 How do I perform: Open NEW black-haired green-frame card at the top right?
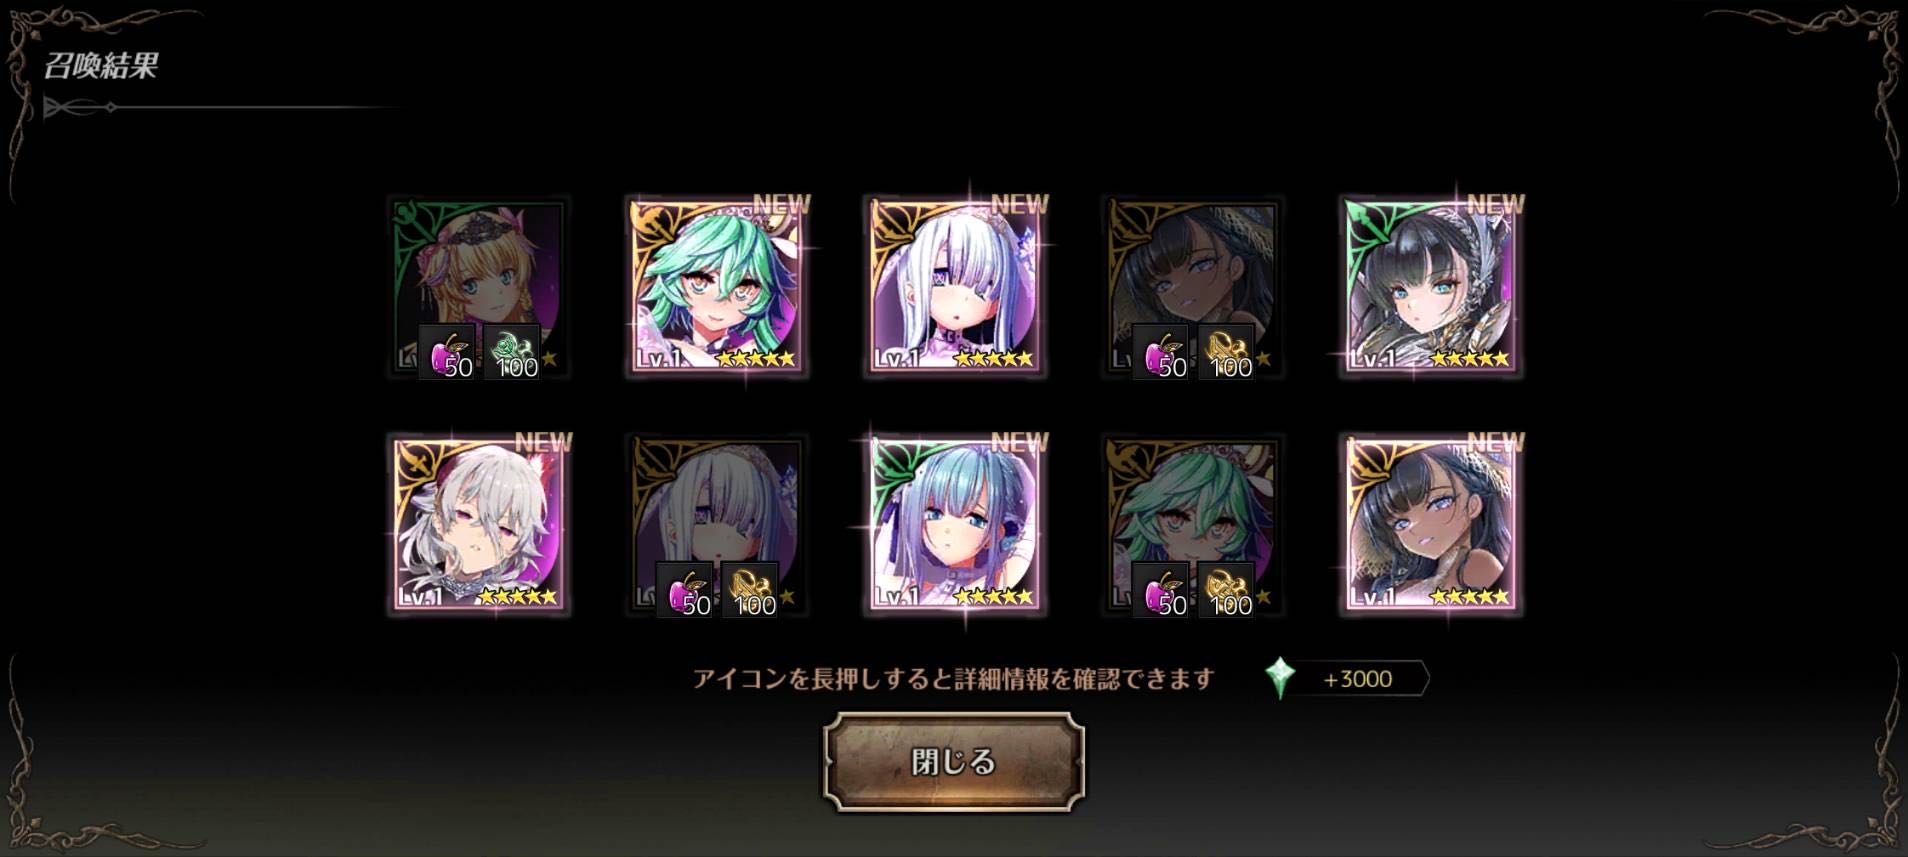(x=1431, y=286)
